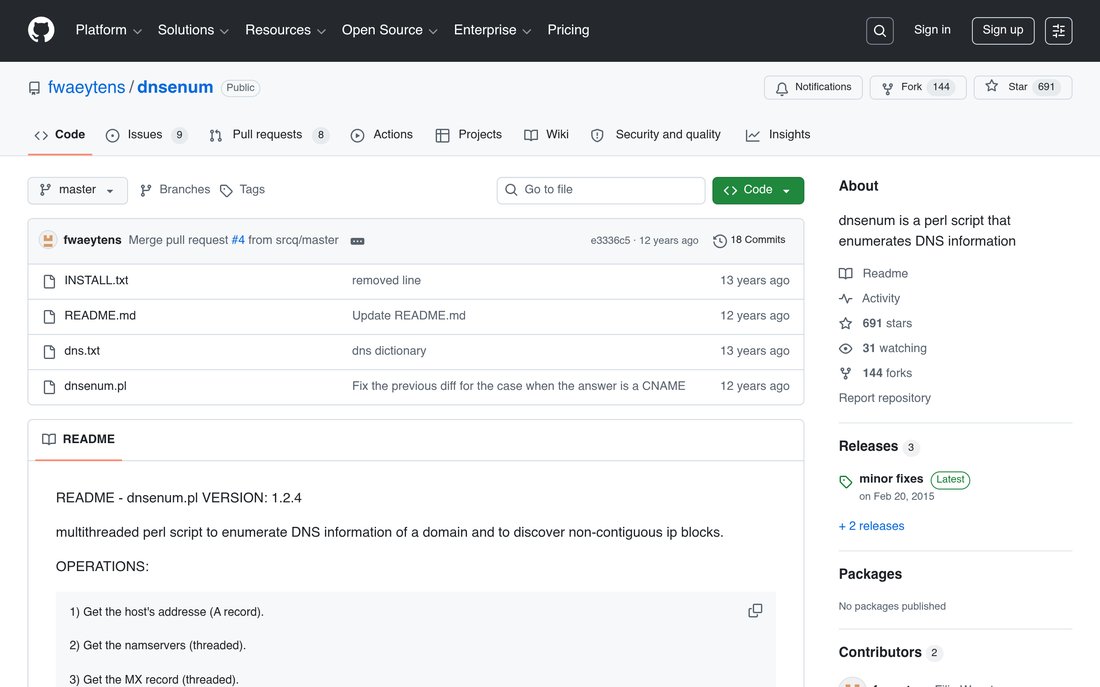Click the Activity pulse icon
Viewport: 1100px width, 687px height.
pos(845,298)
